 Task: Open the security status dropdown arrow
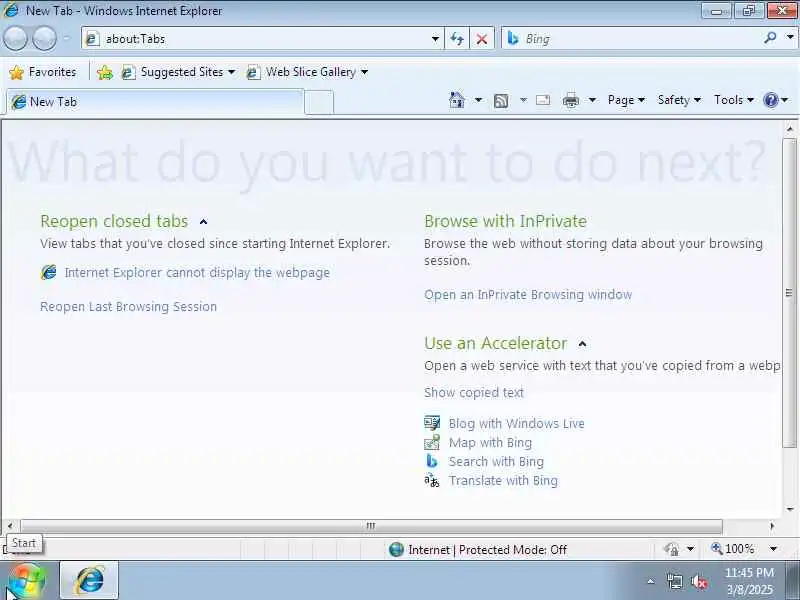pyautogui.click(x=690, y=549)
